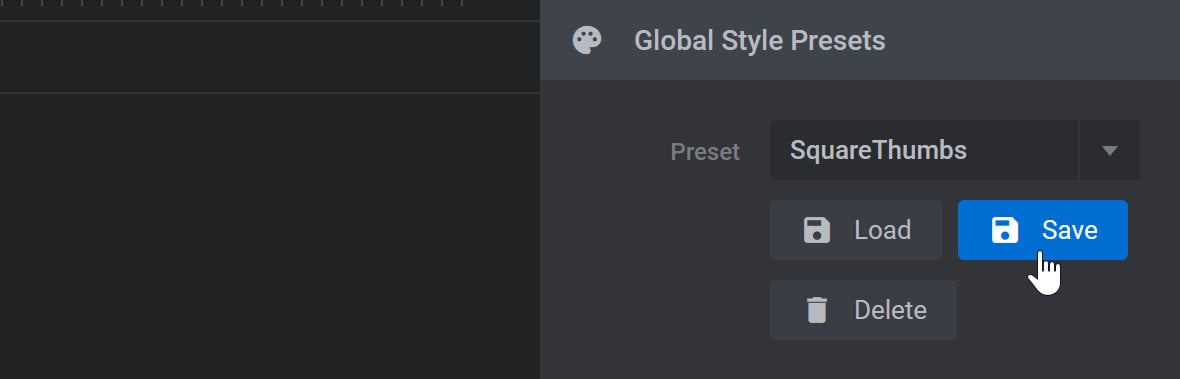1180x379 pixels.
Task: Click blank panel area below the Delete button
Action: pyautogui.click(x=859, y=361)
